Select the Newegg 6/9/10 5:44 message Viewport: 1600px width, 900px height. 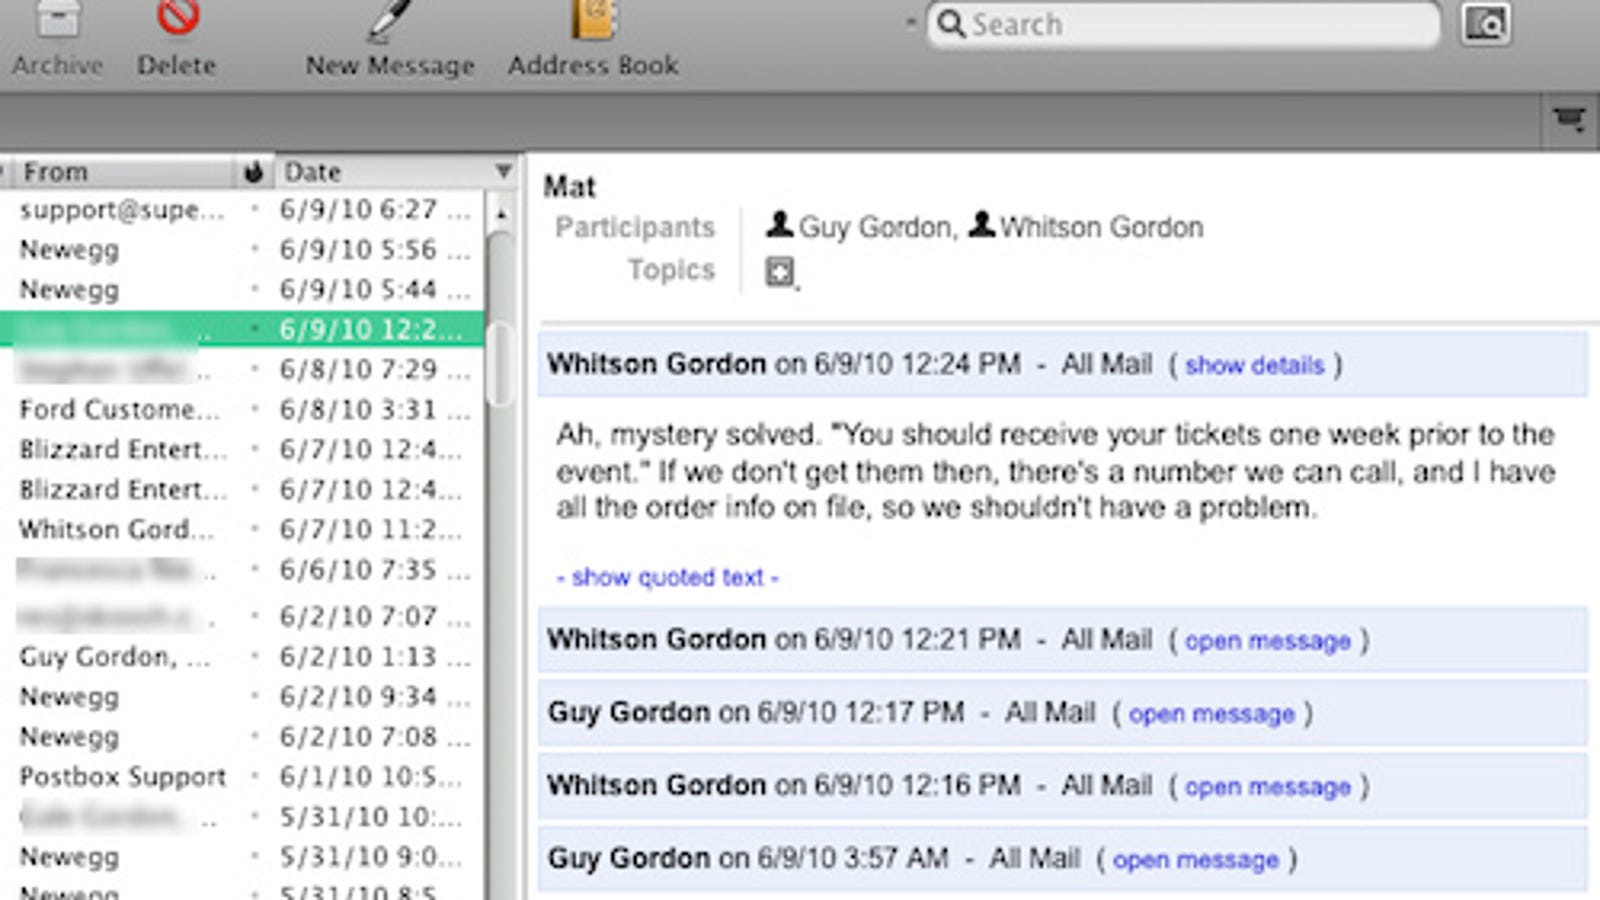point(242,290)
